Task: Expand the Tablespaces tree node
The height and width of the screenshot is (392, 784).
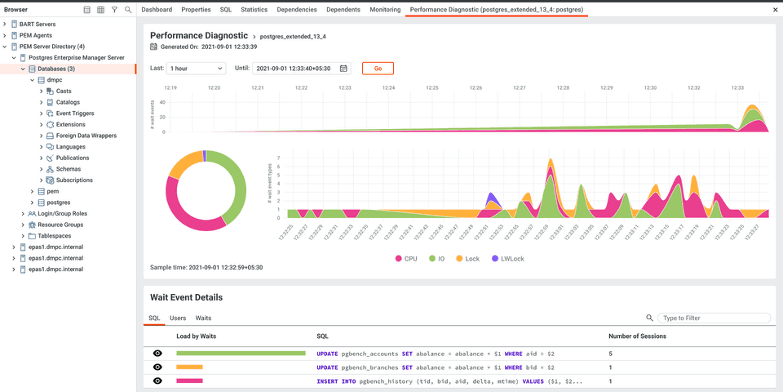Action: 23,236
